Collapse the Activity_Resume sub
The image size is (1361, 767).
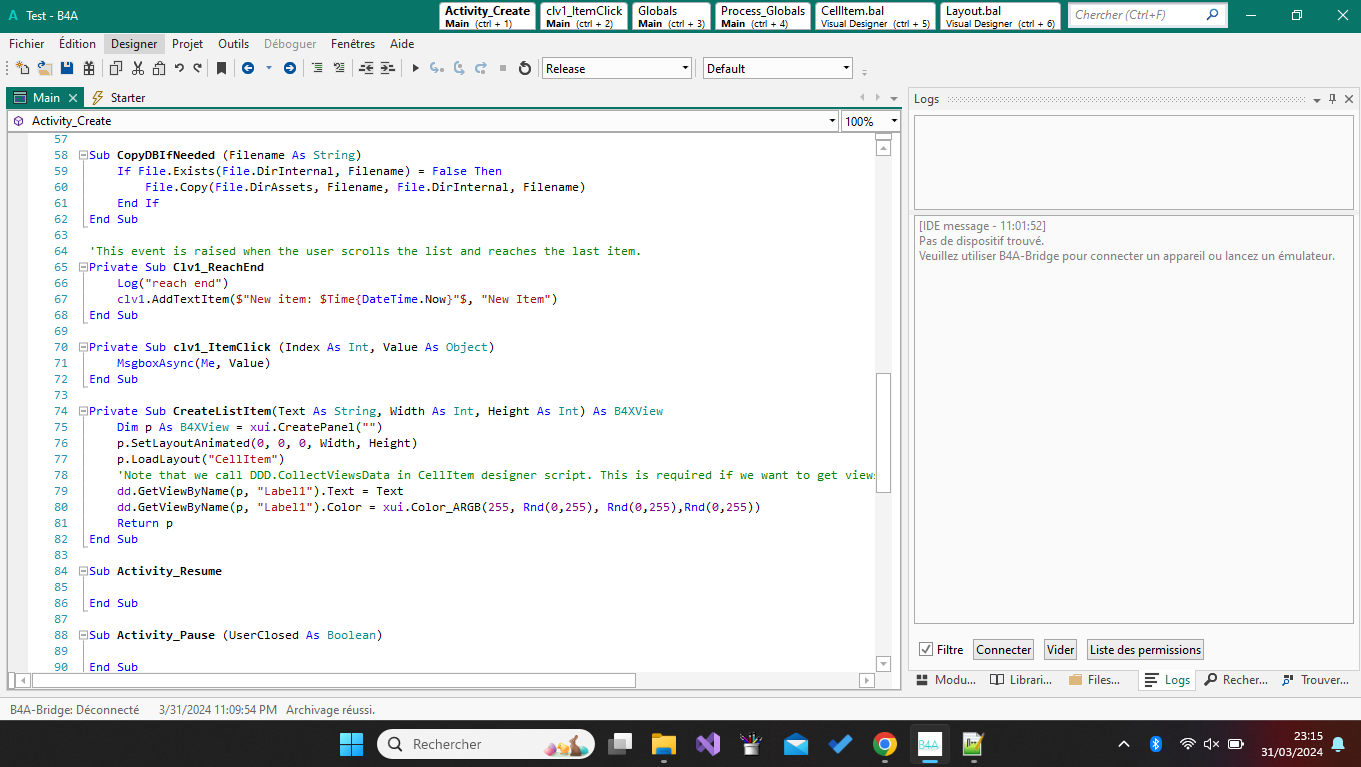pyautogui.click(x=83, y=571)
